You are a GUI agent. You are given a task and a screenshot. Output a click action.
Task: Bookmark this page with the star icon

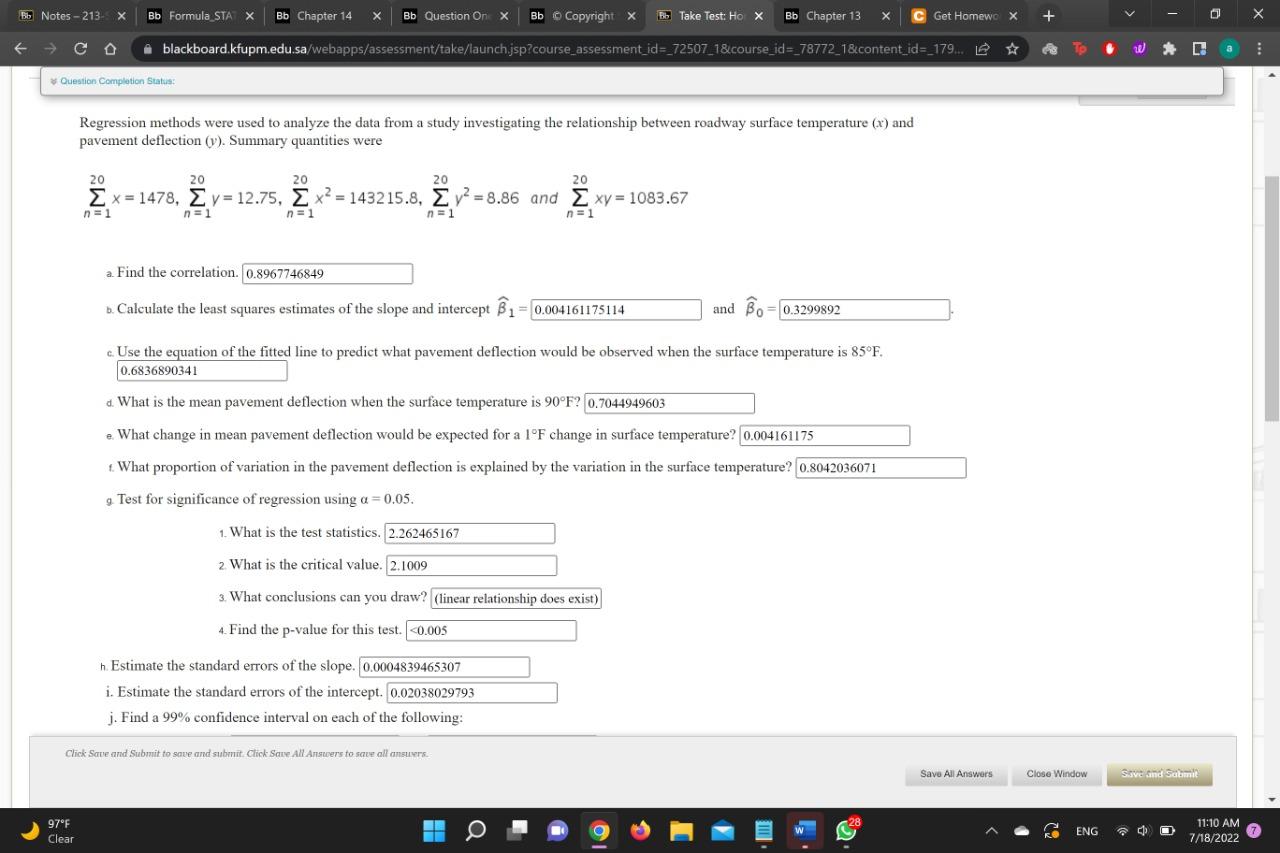pos(1012,48)
